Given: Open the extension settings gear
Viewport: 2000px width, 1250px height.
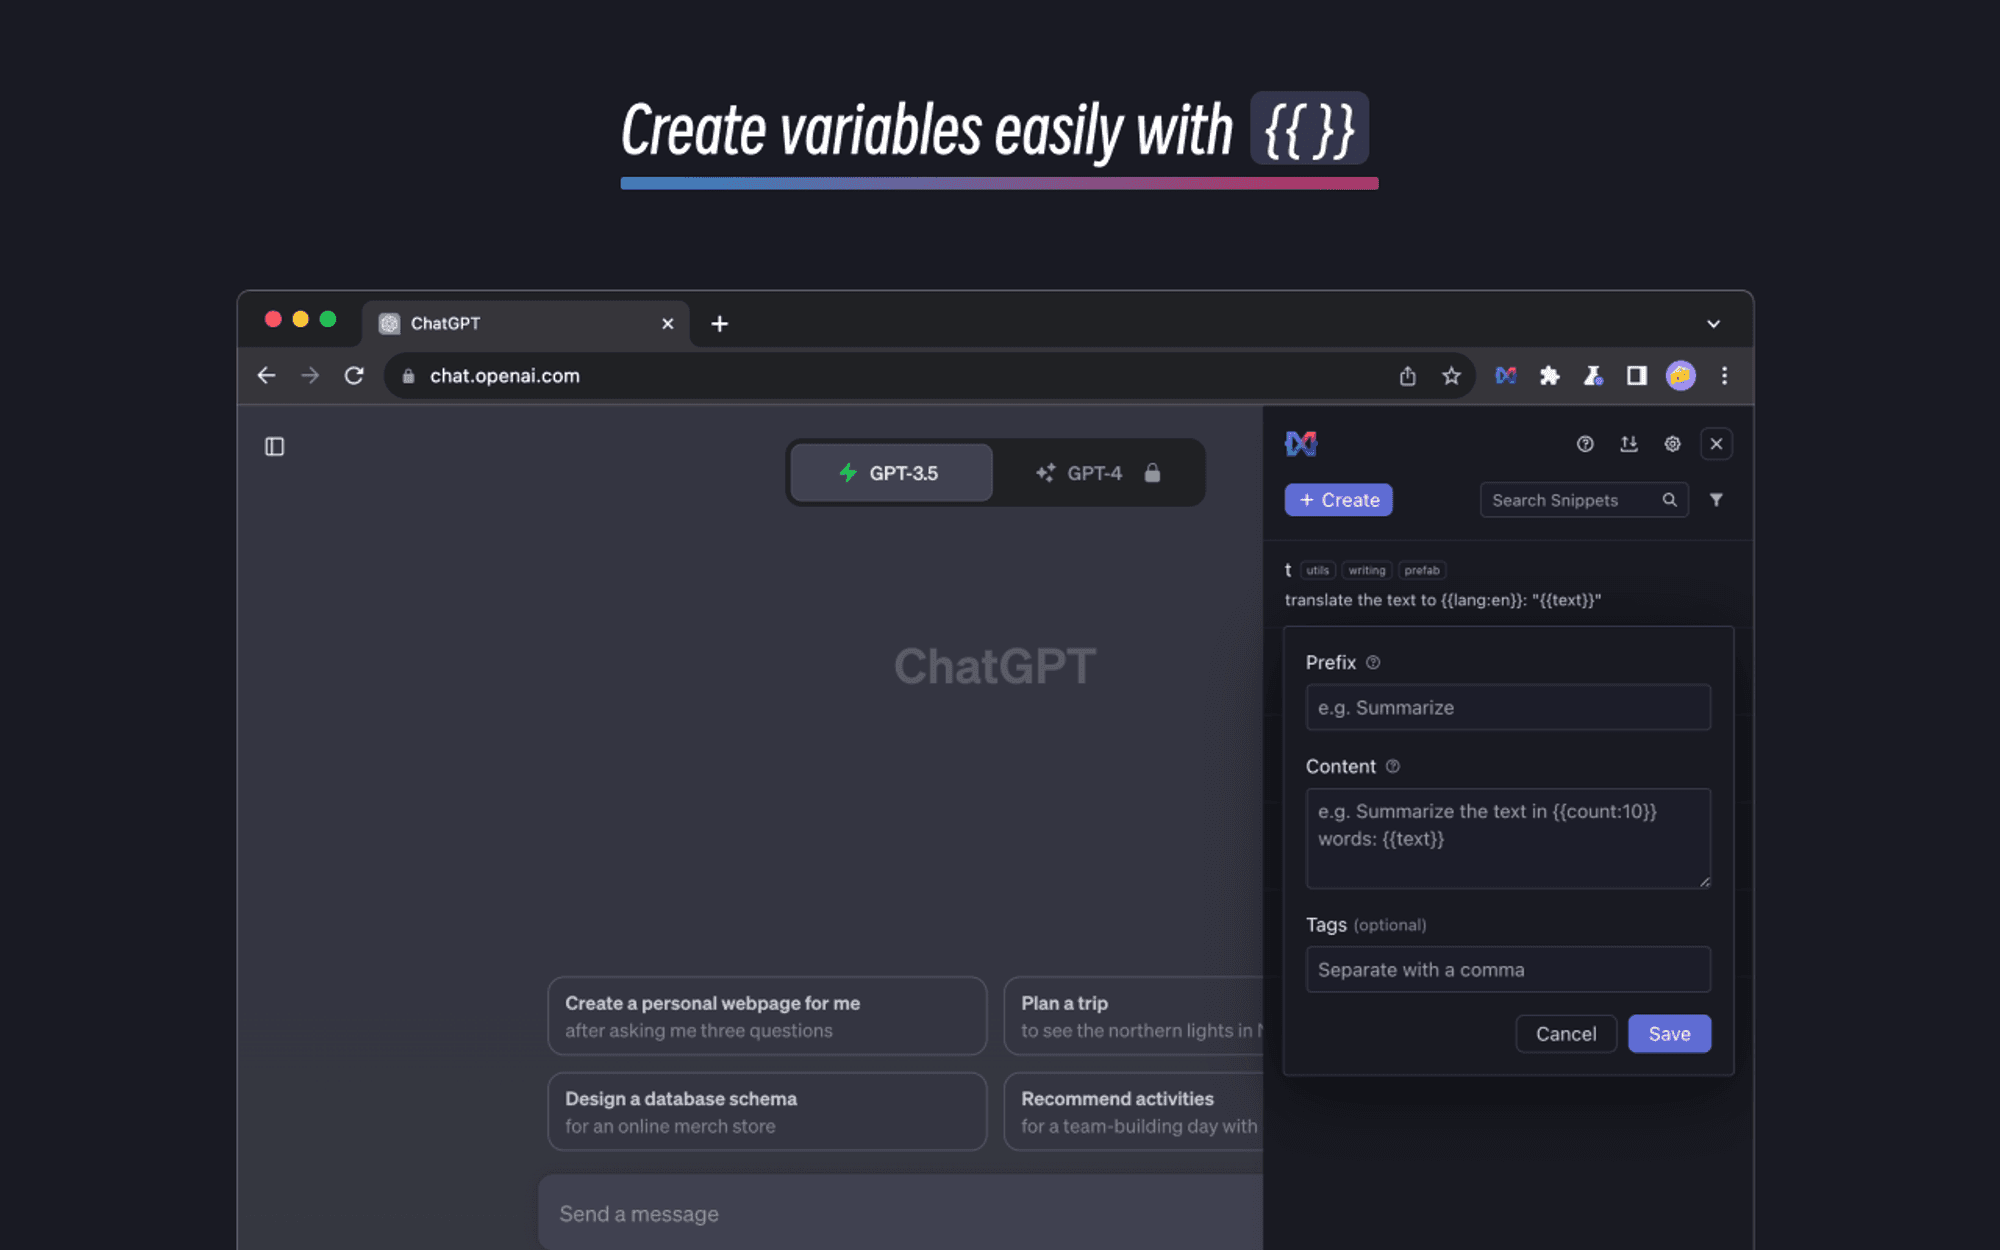Looking at the screenshot, I should click(1672, 444).
